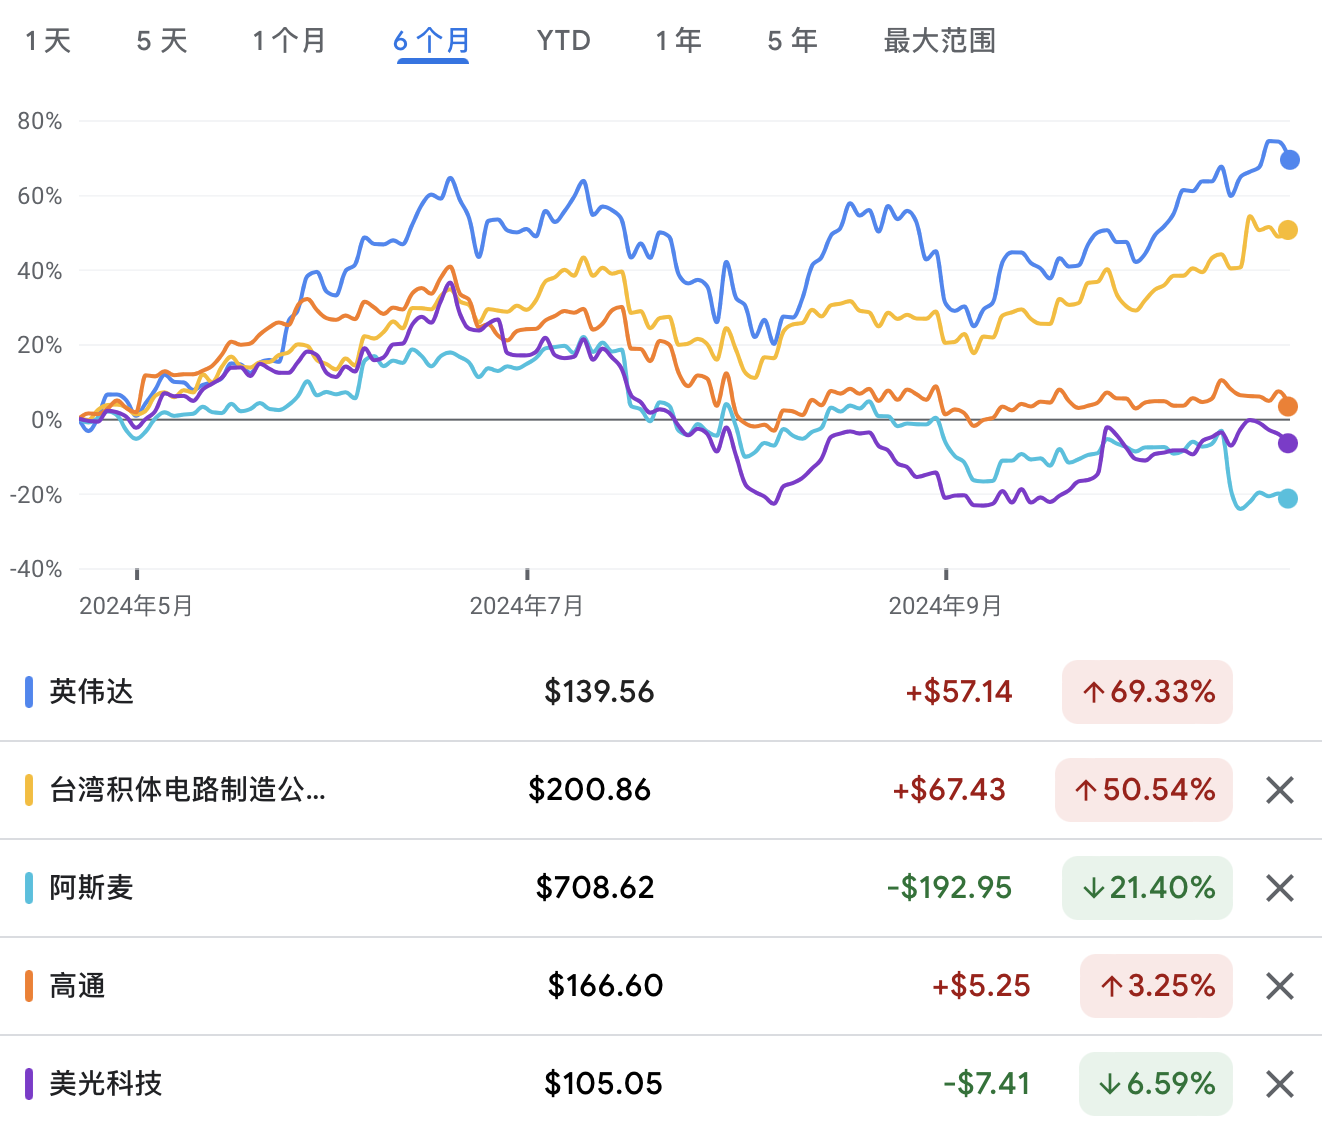Click the 21.40% decline badge

pyautogui.click(x=1147, y=888)
